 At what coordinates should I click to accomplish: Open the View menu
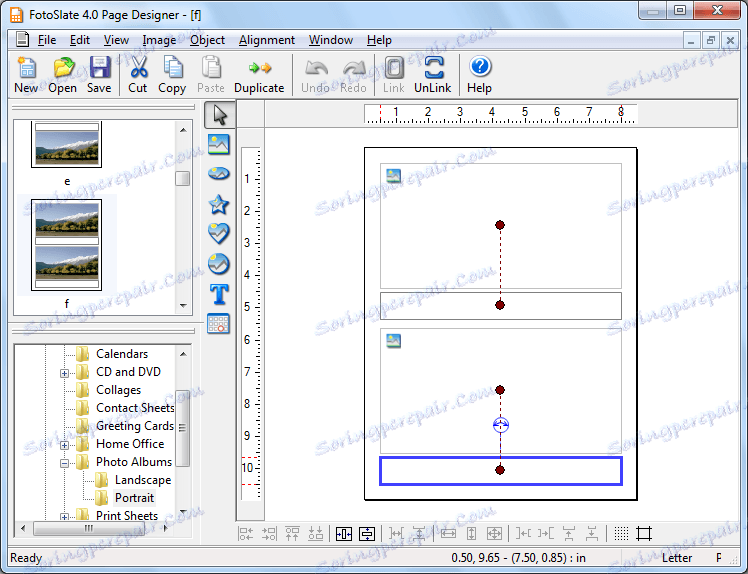[x=116, y=40]
